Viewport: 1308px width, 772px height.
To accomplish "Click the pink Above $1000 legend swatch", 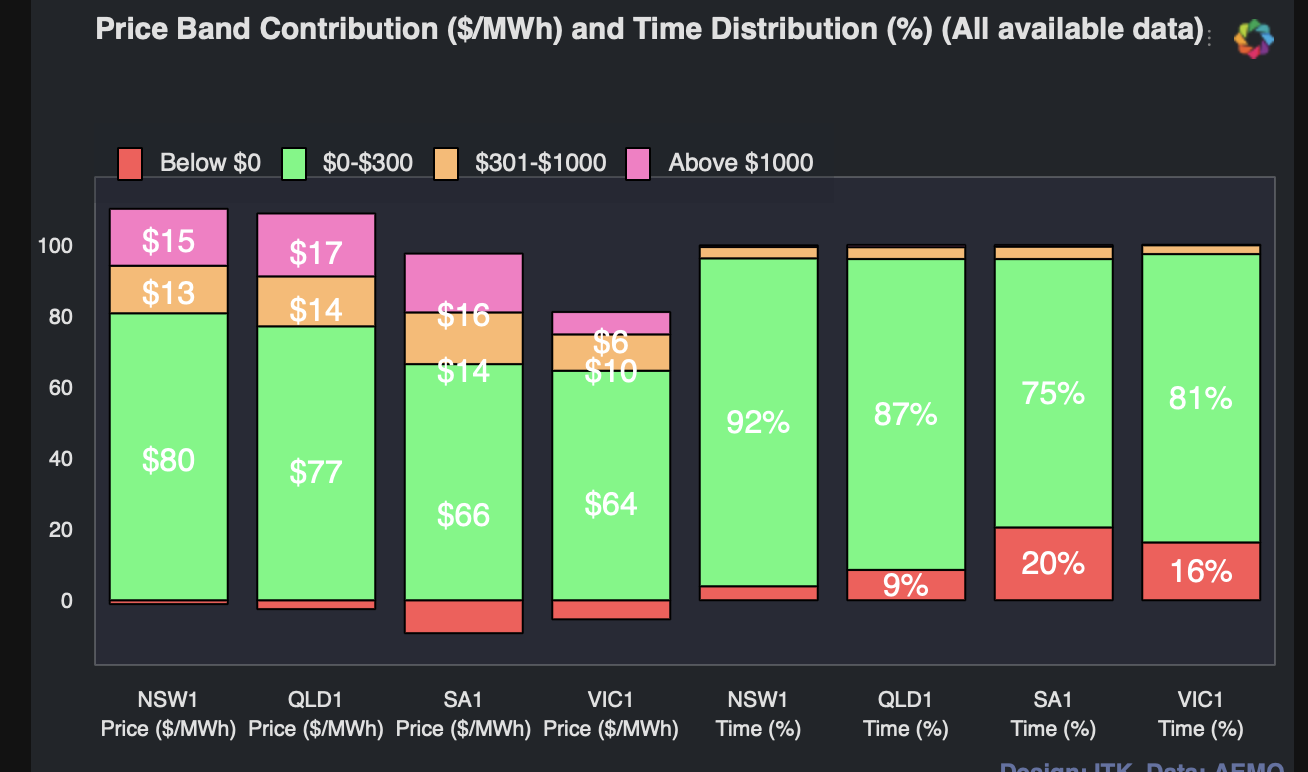I will click(638, 163).
